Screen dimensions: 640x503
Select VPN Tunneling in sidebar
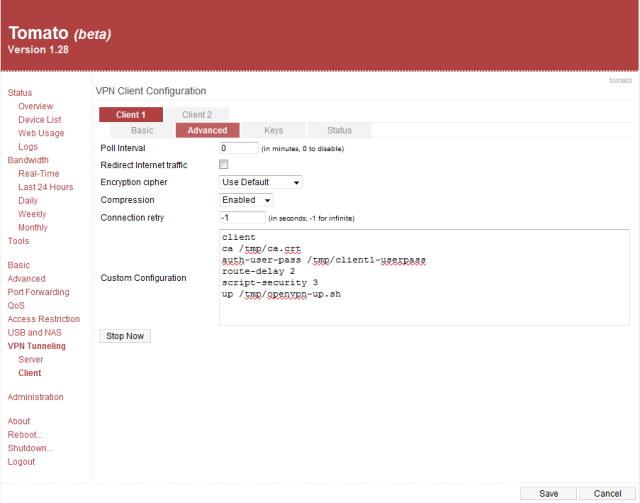click(x=36, y=346)
